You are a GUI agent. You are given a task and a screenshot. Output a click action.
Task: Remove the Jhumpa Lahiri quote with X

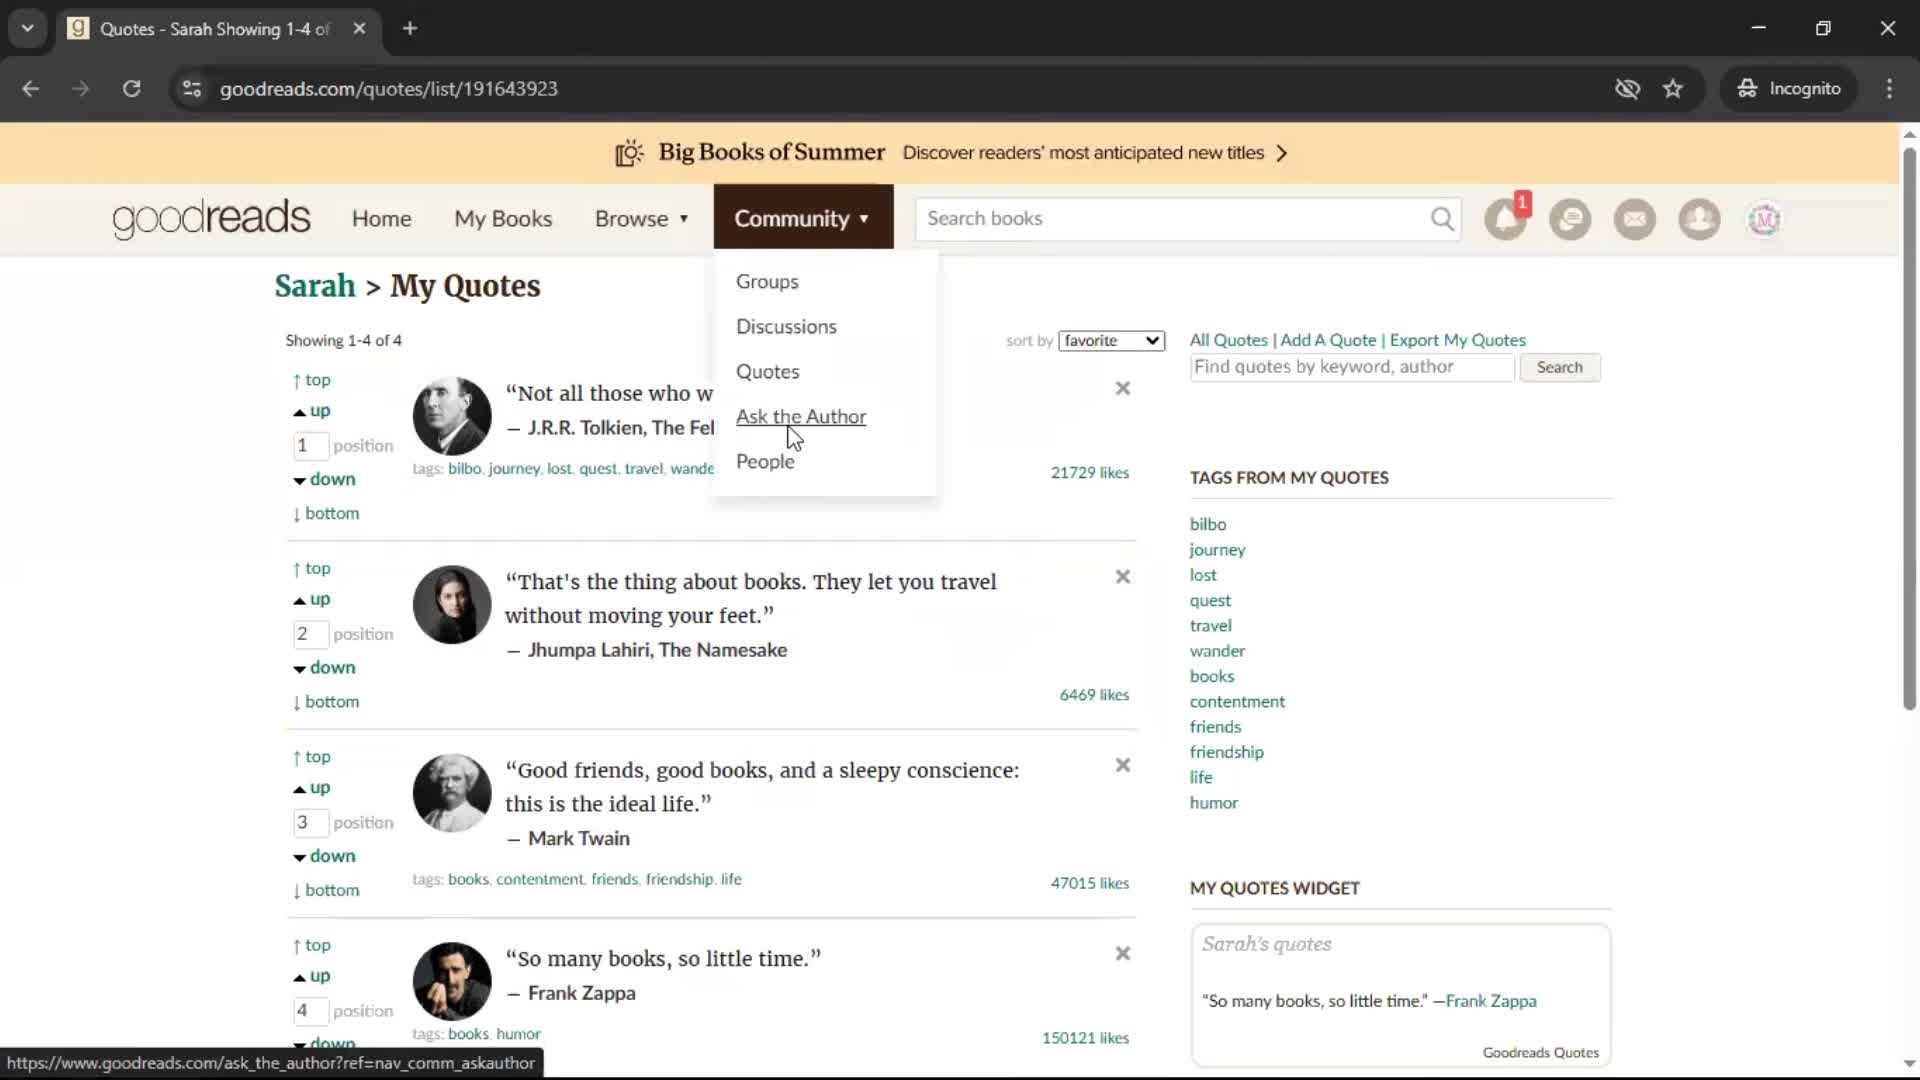[1123, 577]
